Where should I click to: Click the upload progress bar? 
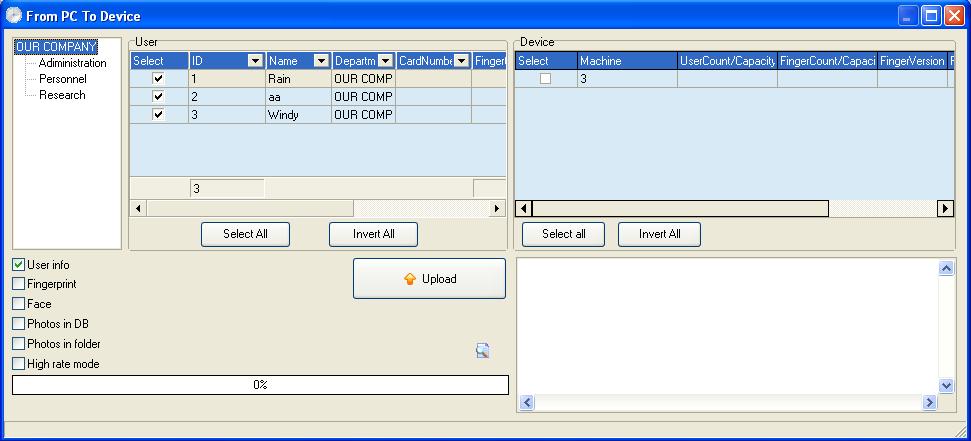pyautogui.click(x=260, y=385)
